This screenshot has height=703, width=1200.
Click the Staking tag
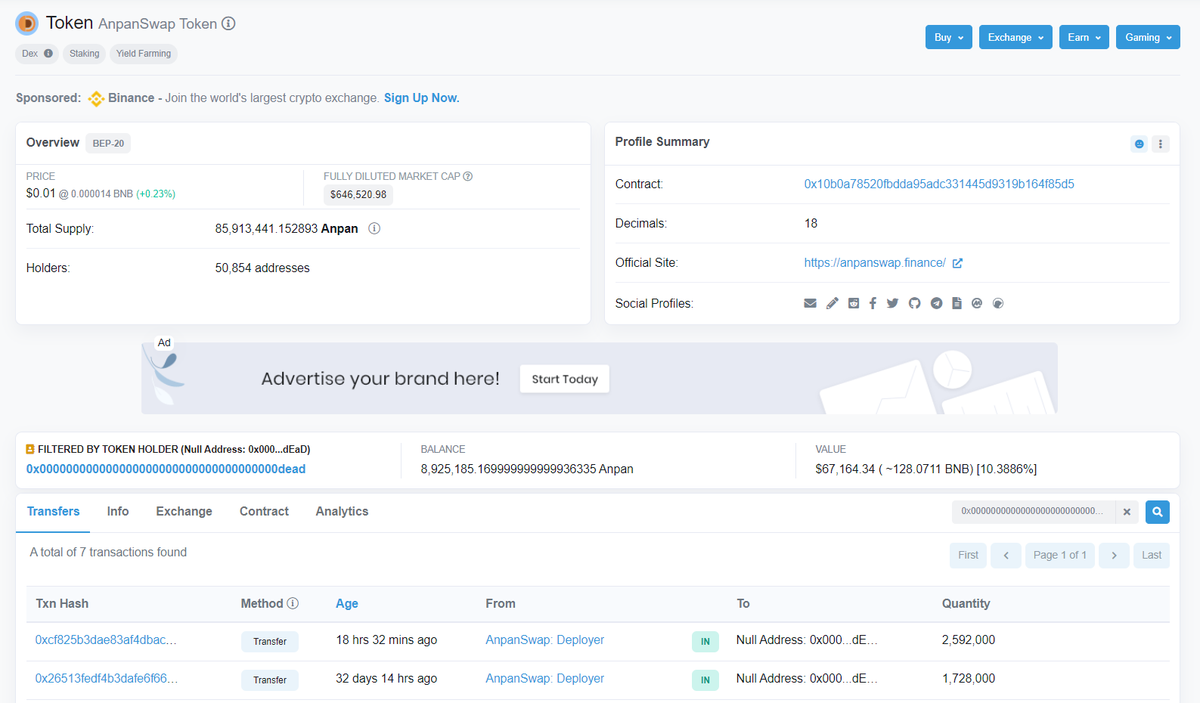coord(84,54)
